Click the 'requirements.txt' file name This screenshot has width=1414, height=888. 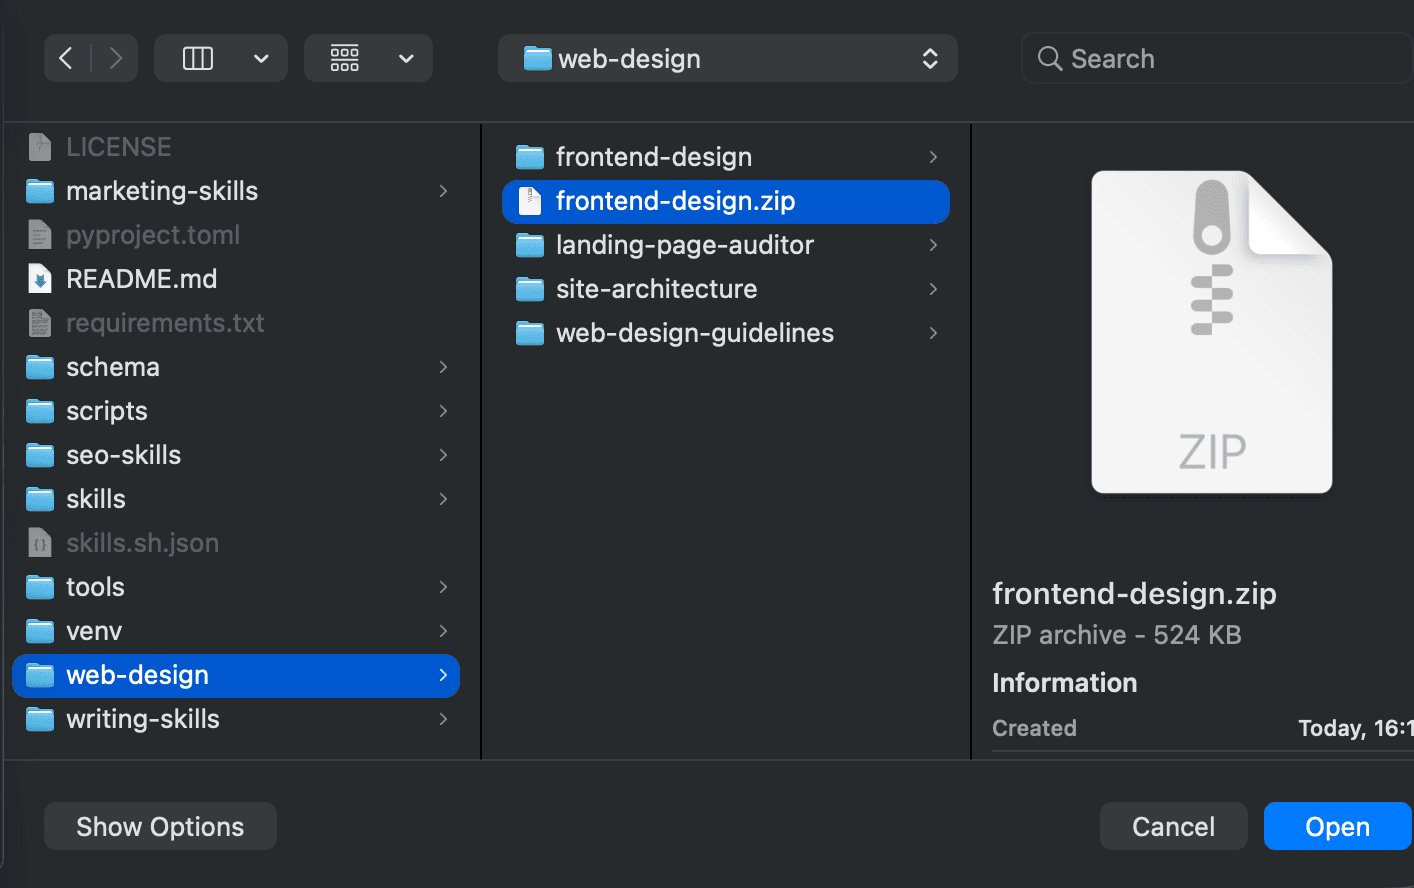[x=165, y=323]
